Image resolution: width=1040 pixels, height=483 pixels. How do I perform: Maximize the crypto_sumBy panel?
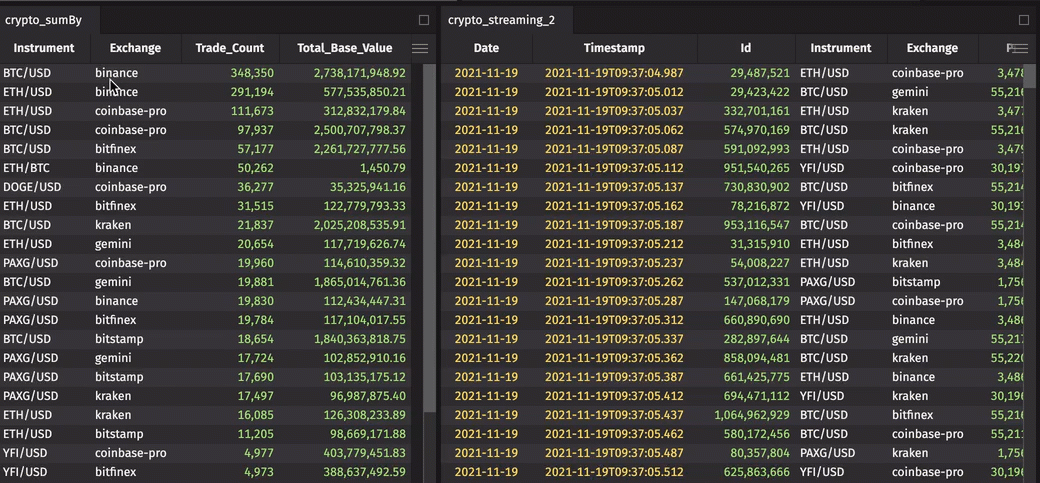click(424, 20)
